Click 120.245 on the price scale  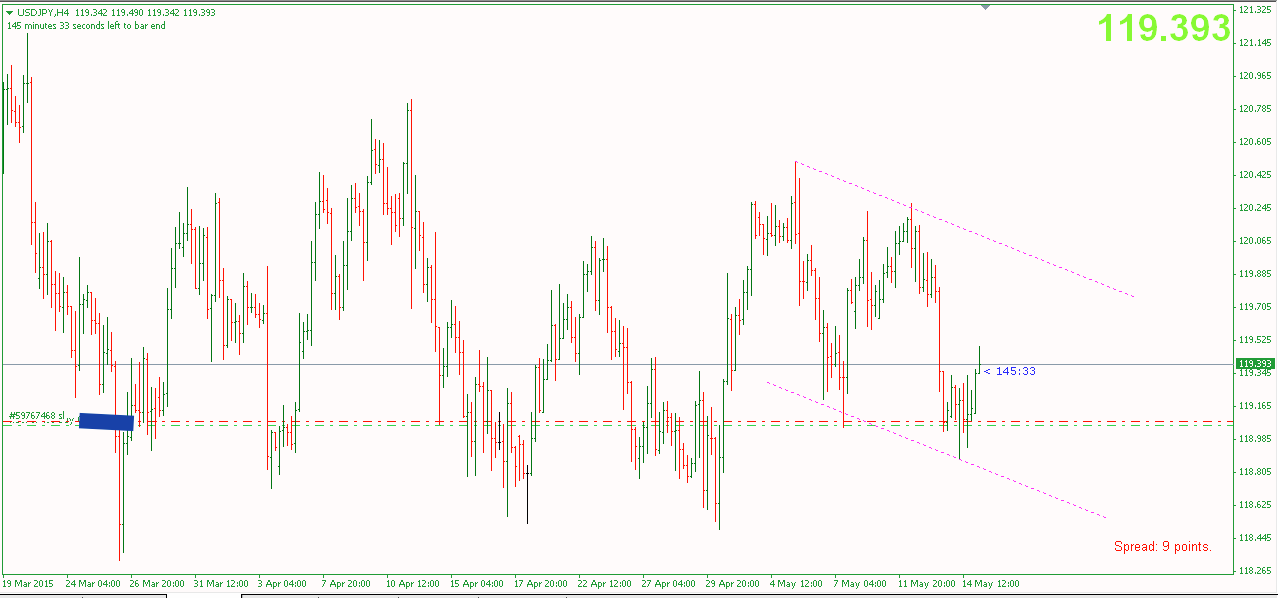(x=1253, y=208)
